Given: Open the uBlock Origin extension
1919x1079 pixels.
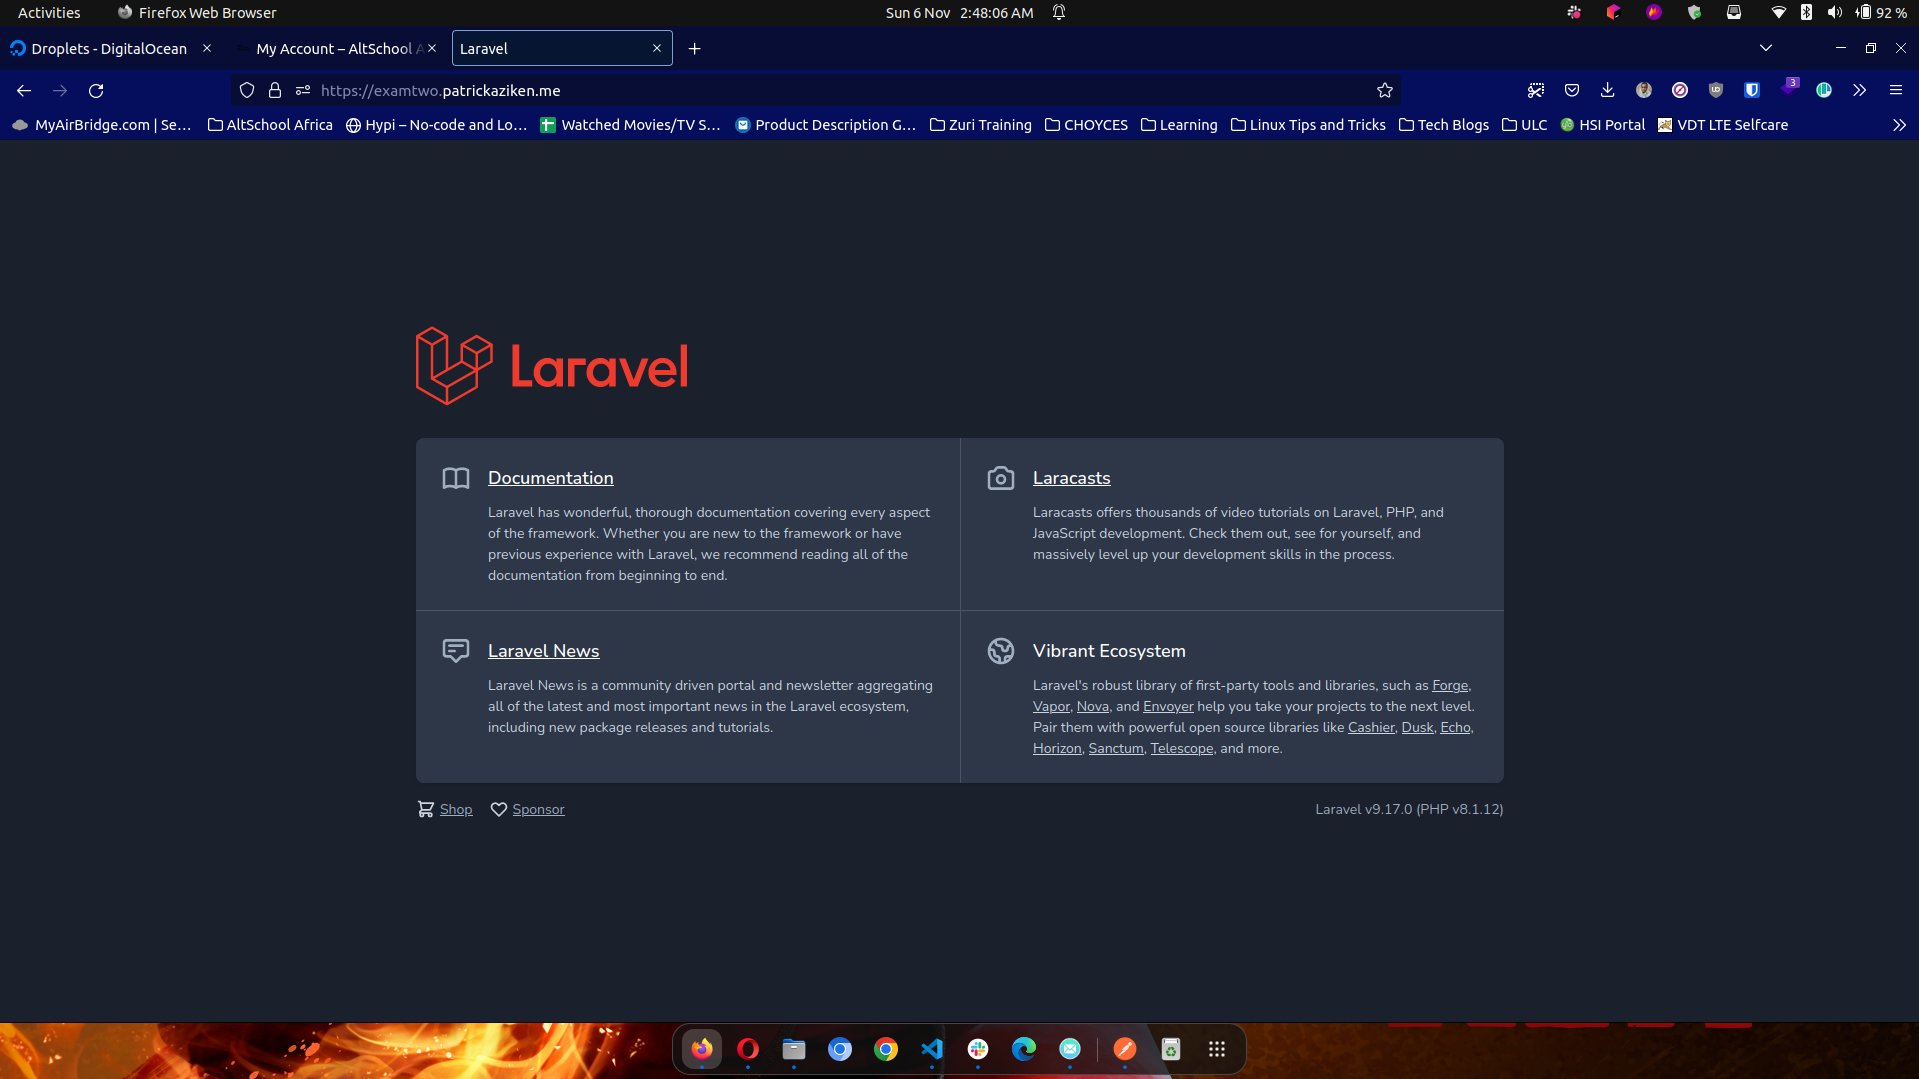Looking at the screenshot, I should tap(1715, 90).
